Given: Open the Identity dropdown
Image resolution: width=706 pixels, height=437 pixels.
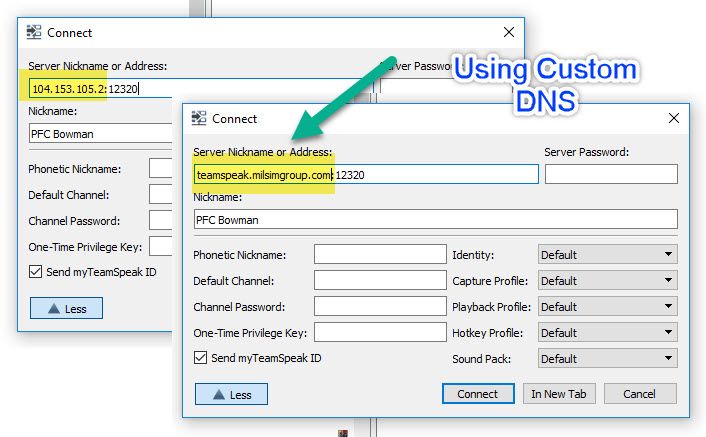Looking at the screenshot, I should 607,255.
